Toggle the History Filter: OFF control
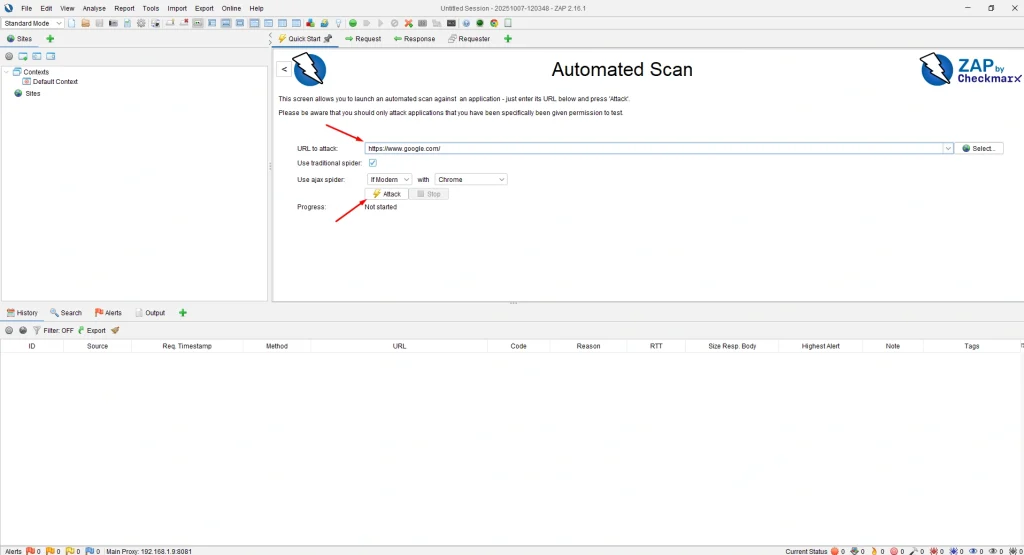Viewport: 1024px width, 555px height. (53, 330)
